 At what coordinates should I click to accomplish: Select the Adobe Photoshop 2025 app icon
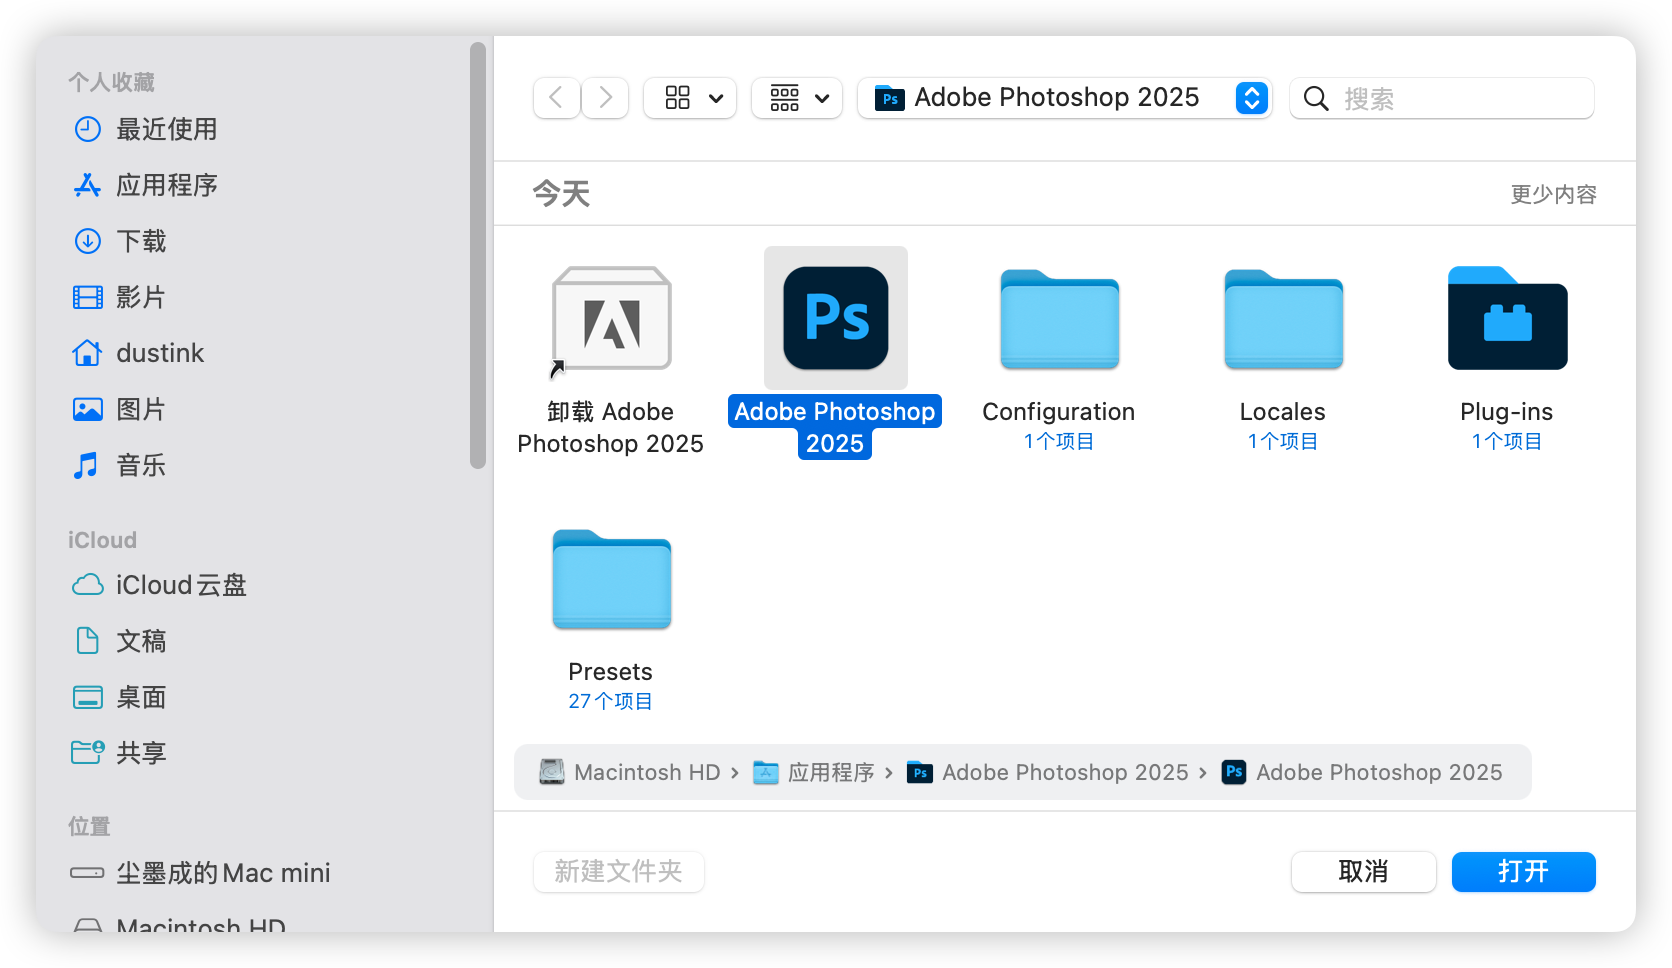(836, 318)
